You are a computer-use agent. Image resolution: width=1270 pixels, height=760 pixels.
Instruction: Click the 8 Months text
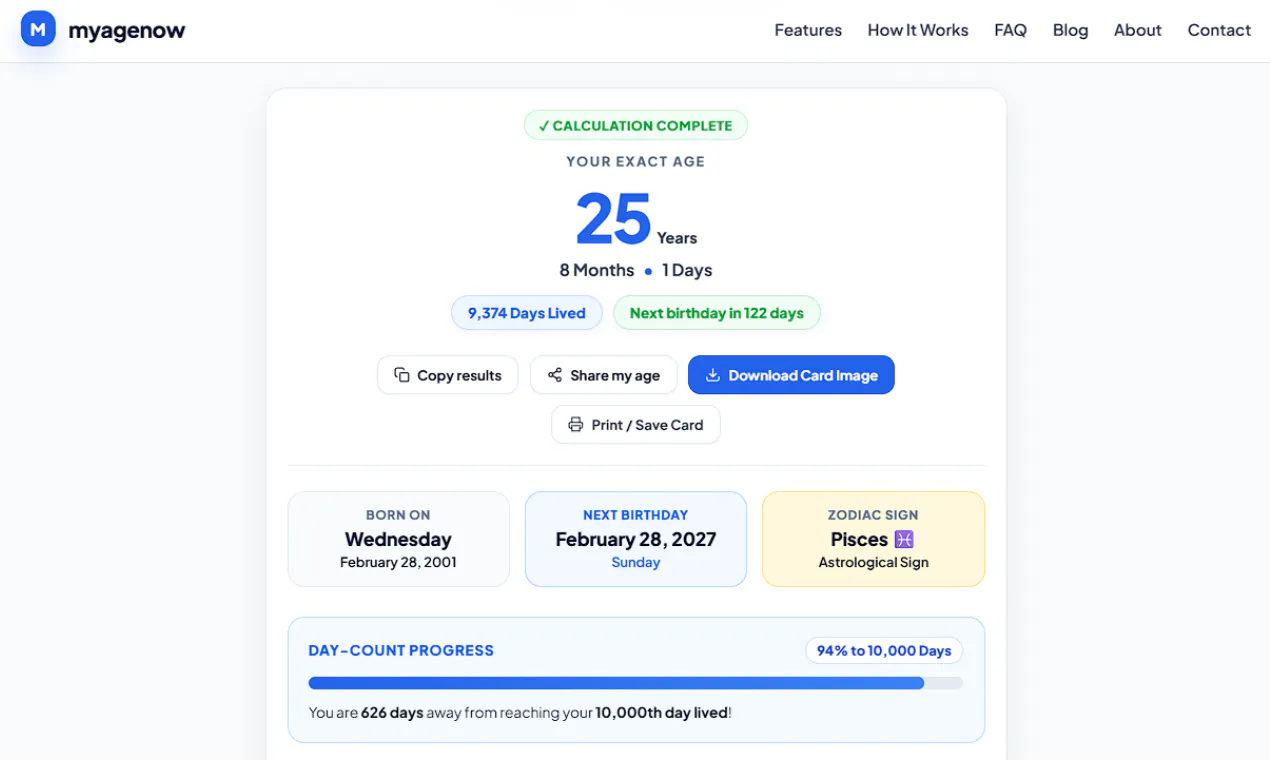point(597,270)
